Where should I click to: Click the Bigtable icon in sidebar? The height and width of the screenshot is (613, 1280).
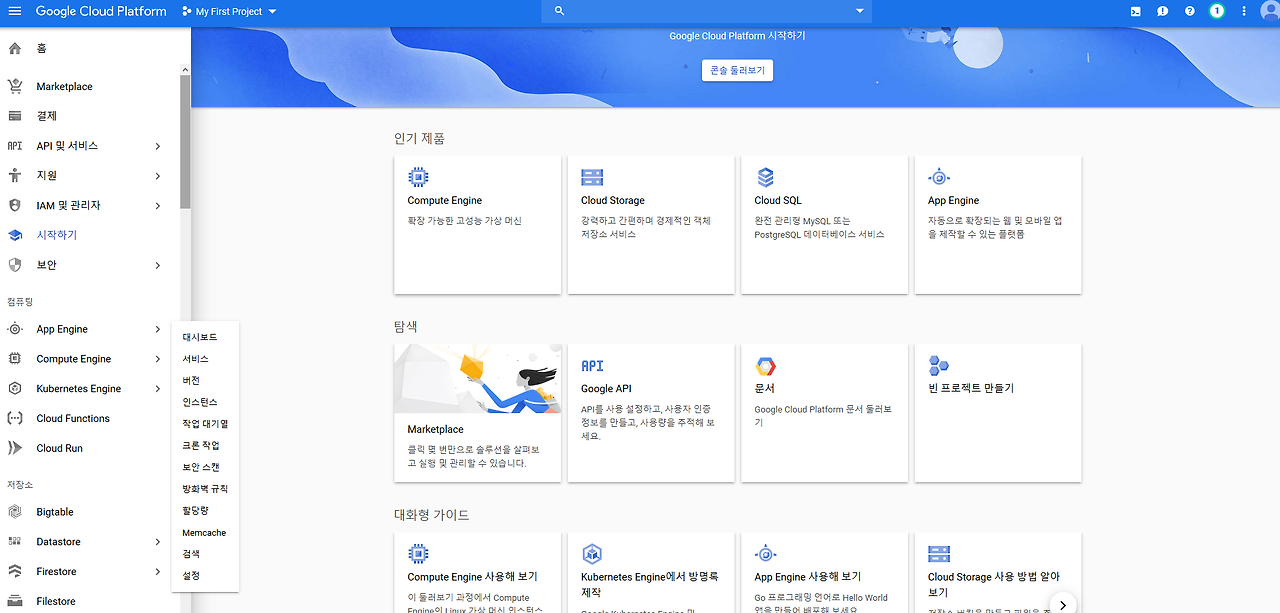tap(15, 512)
